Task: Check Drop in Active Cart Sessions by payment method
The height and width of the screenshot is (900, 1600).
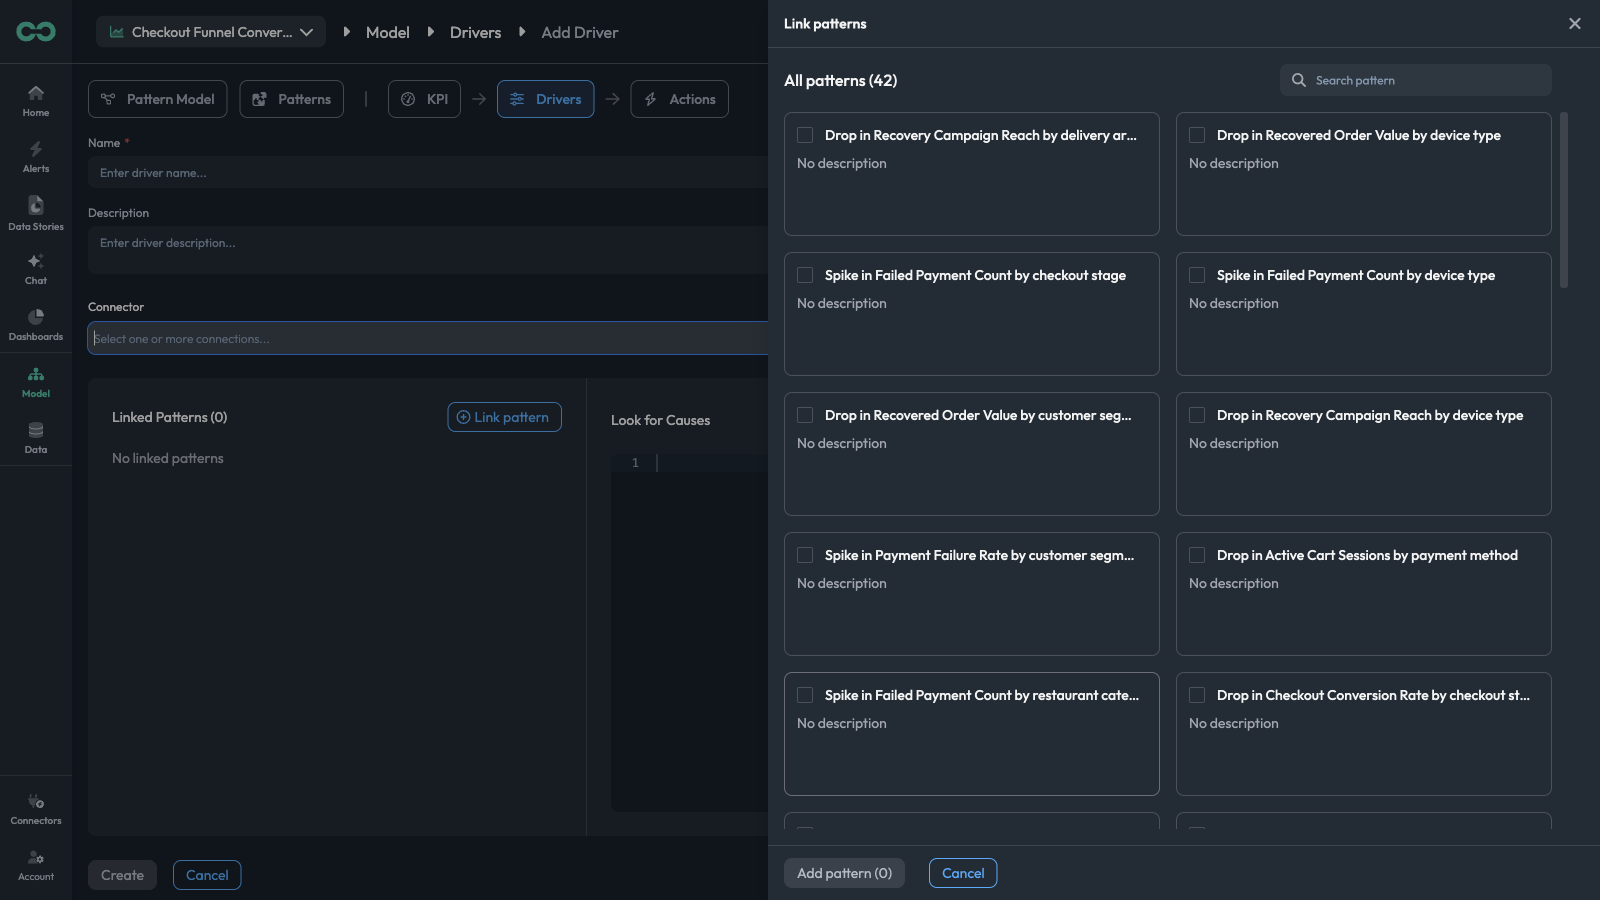Action: (x=1197, y=555)
